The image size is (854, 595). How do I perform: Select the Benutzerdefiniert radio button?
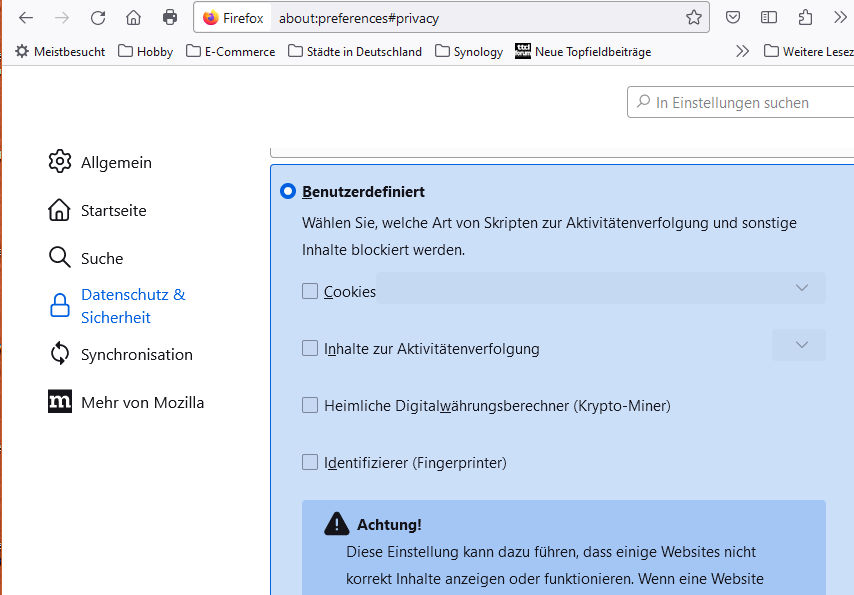pyautogui.click(x=288, y=191)
